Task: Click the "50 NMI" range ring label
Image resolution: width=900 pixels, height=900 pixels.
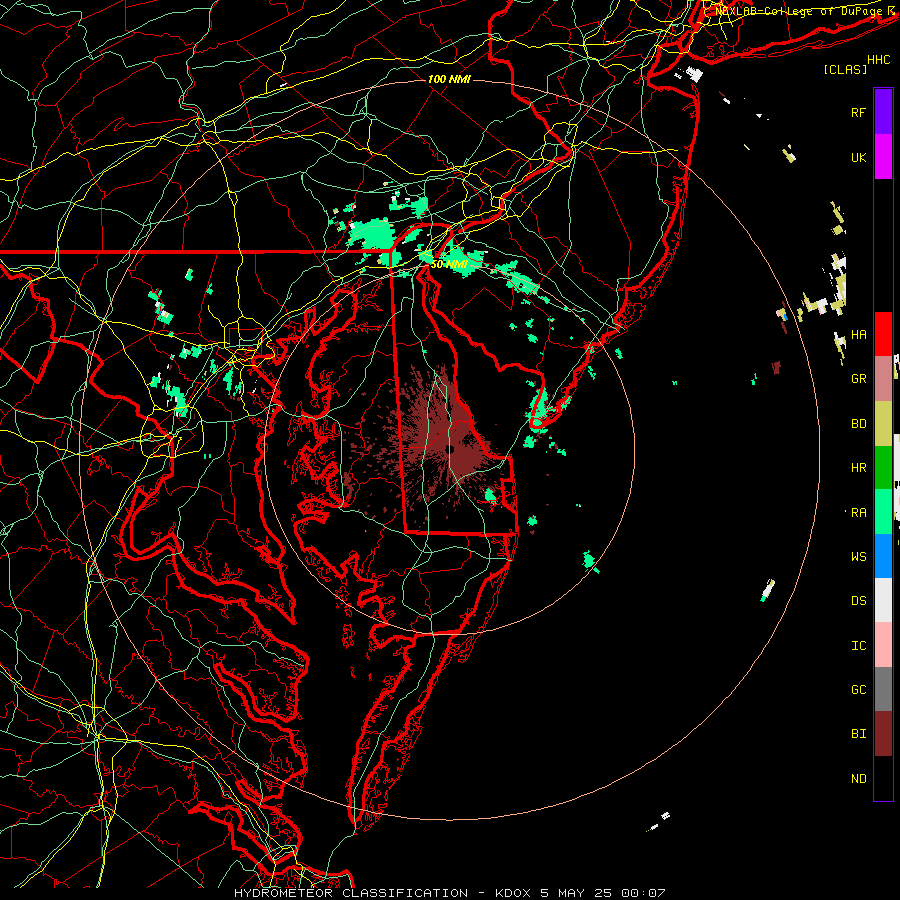Action: coord(449,264)
